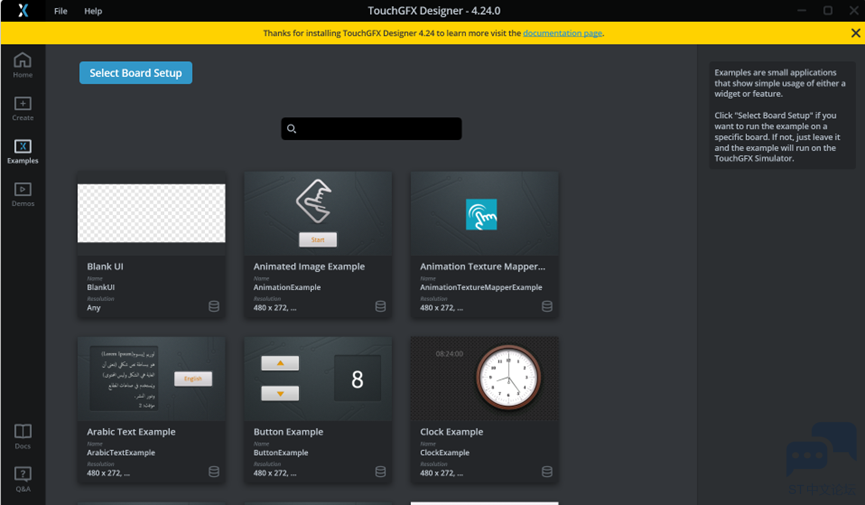Open the Home sidebar icon
865x505 pixels.
(23, 65)
